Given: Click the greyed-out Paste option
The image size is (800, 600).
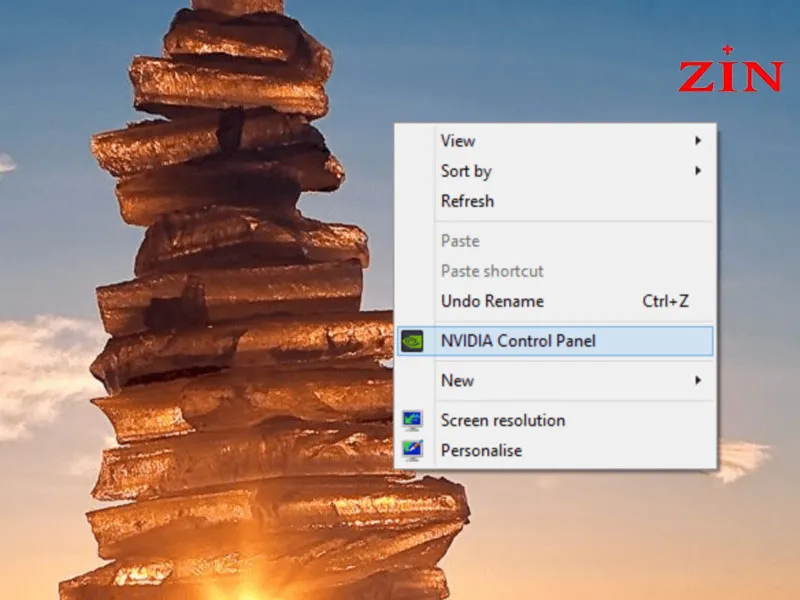Looking at the screenshot, I should [x=460, y=241].
